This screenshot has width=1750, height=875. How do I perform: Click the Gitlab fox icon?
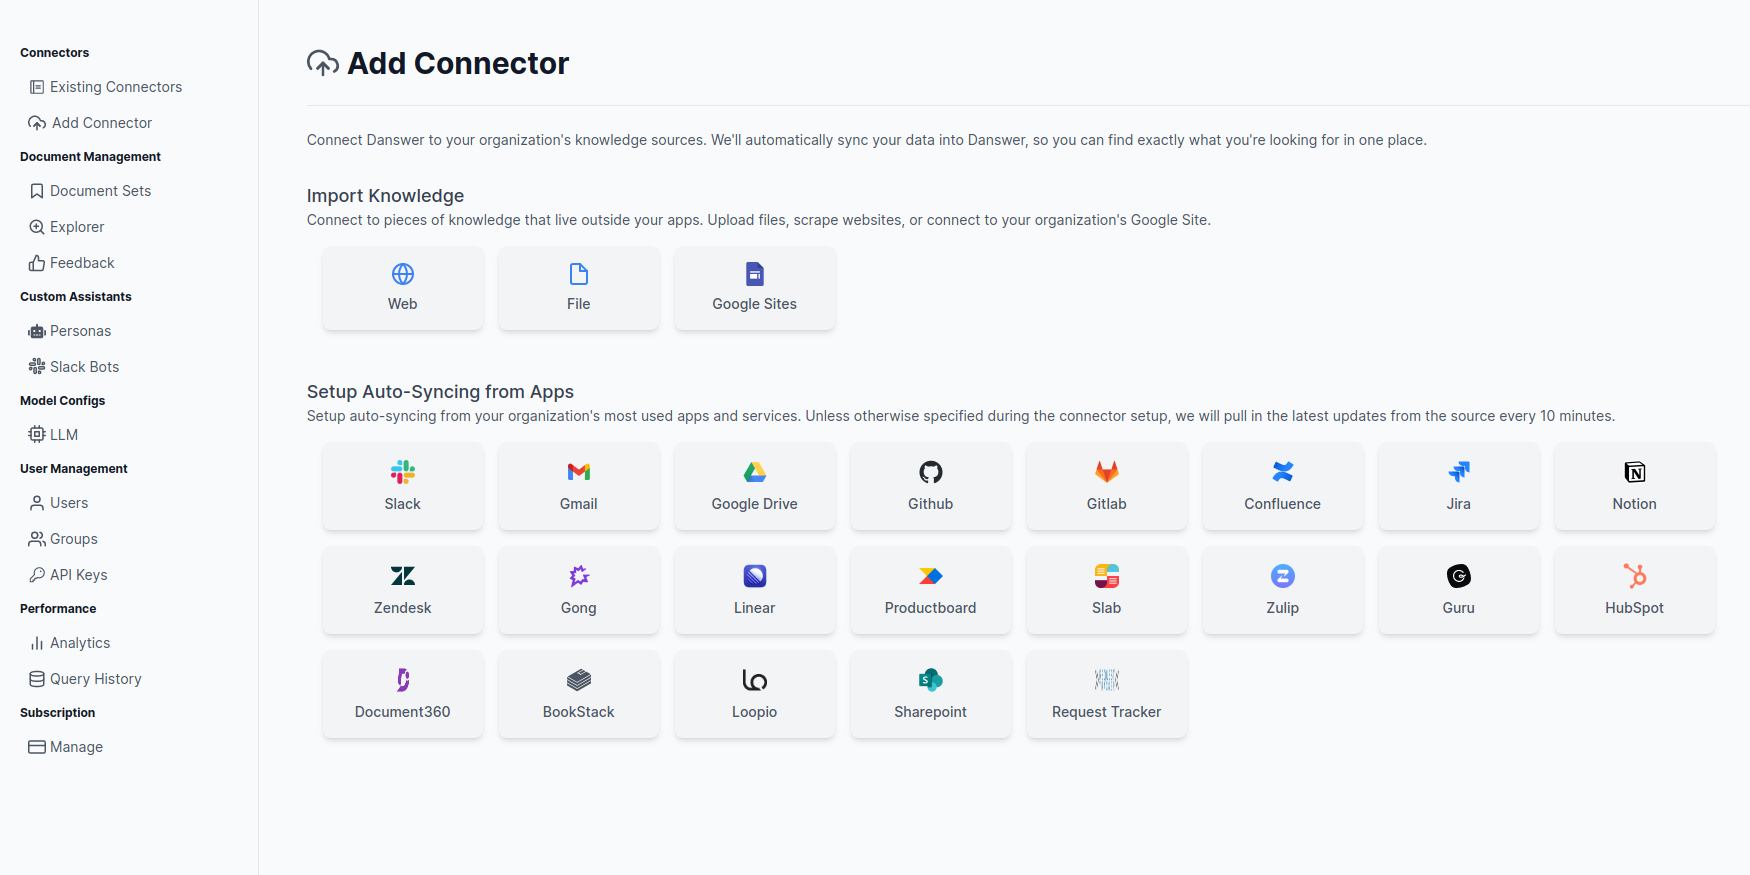1107,472
